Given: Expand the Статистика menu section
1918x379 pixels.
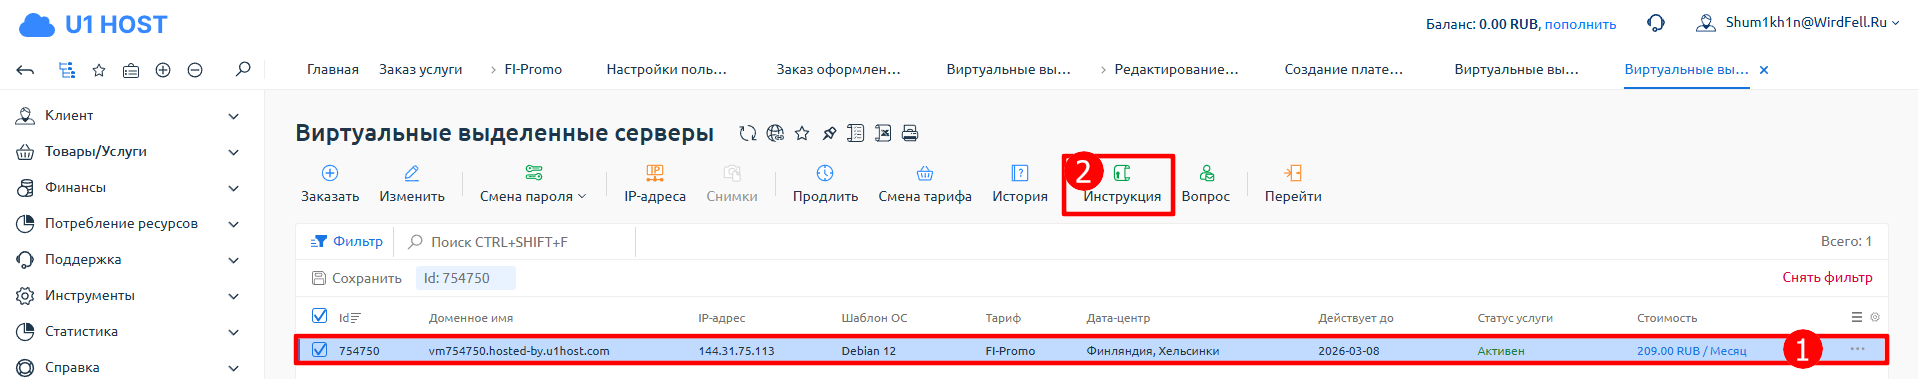Looking at the screenshot, I should (x=128, y=331).
